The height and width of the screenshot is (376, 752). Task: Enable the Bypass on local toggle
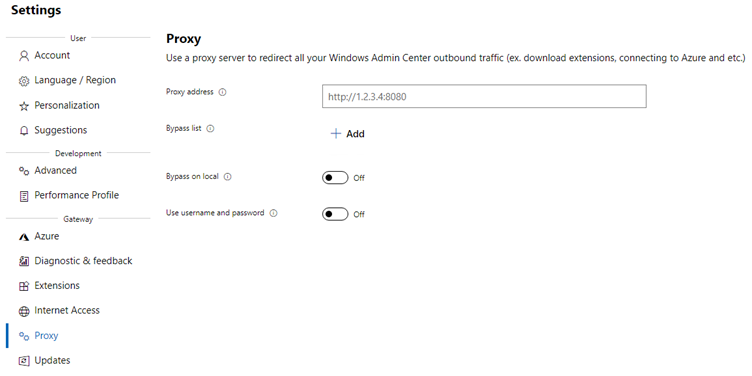click(x=335, y=177)
